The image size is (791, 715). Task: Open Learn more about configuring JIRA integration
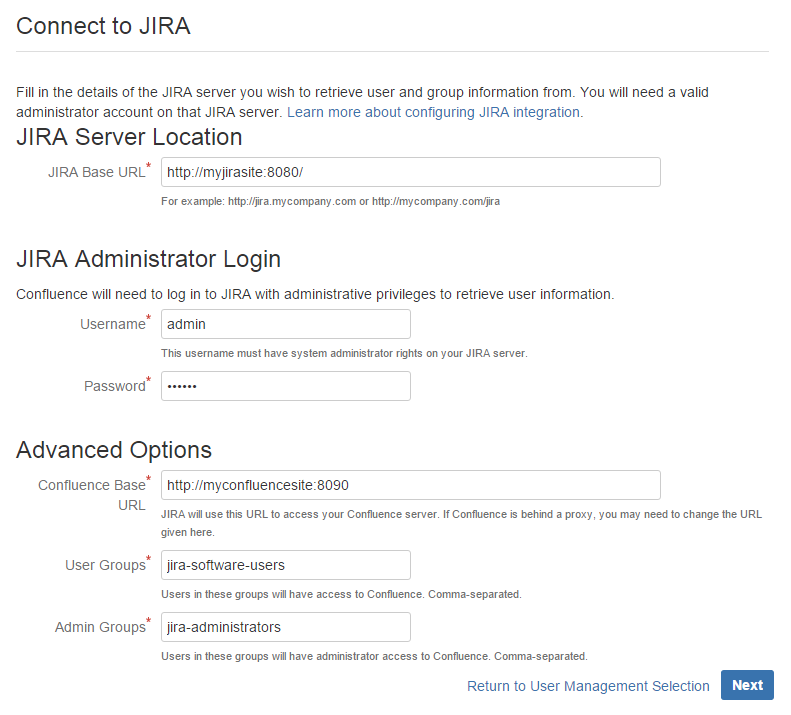coord(434,112)
